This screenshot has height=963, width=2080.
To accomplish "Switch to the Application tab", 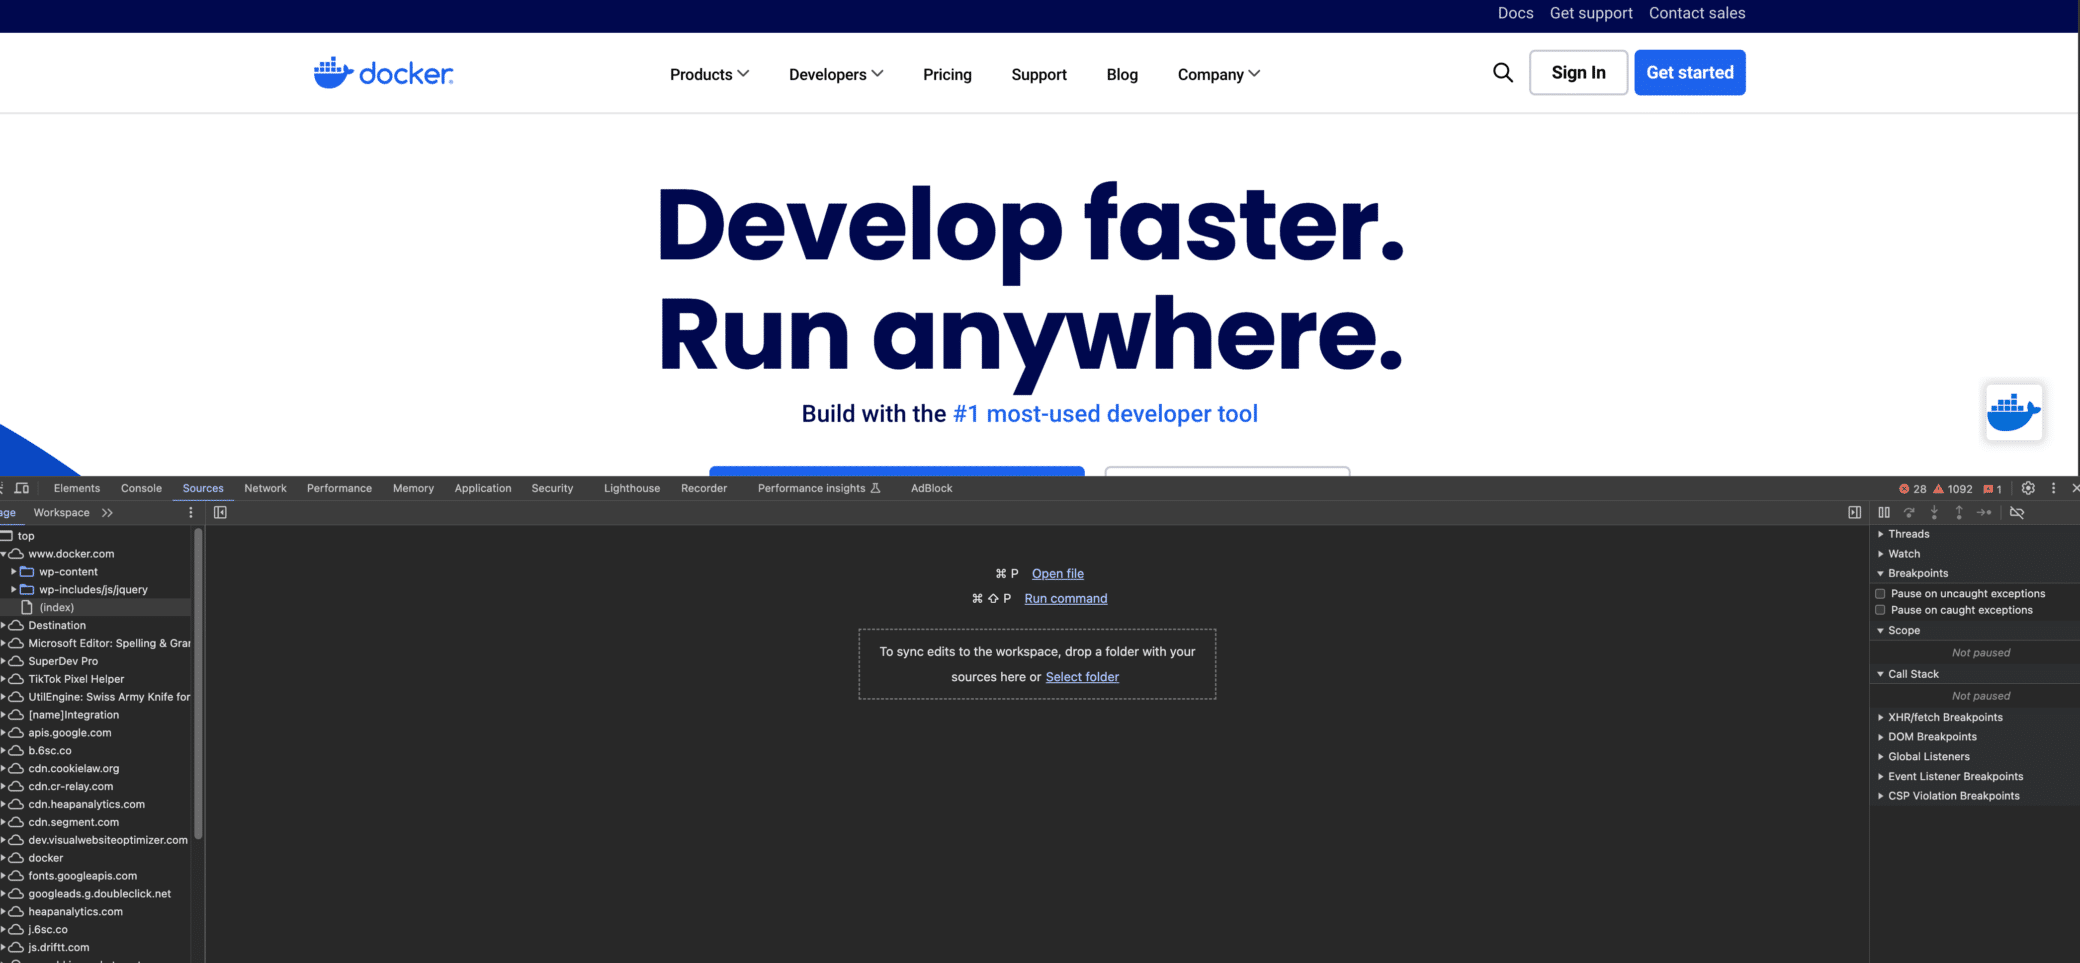I will pos(483,488).
